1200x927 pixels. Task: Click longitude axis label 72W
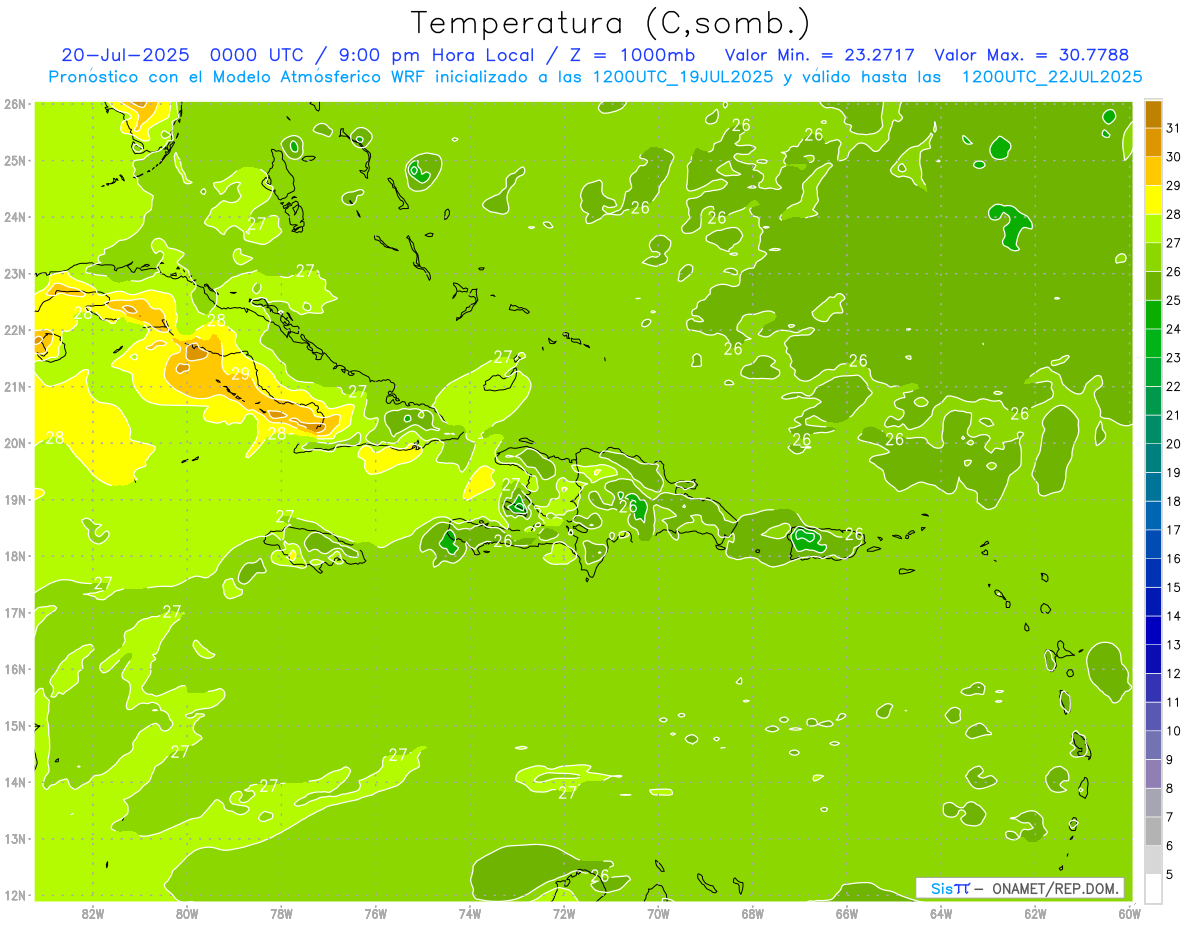564,914
